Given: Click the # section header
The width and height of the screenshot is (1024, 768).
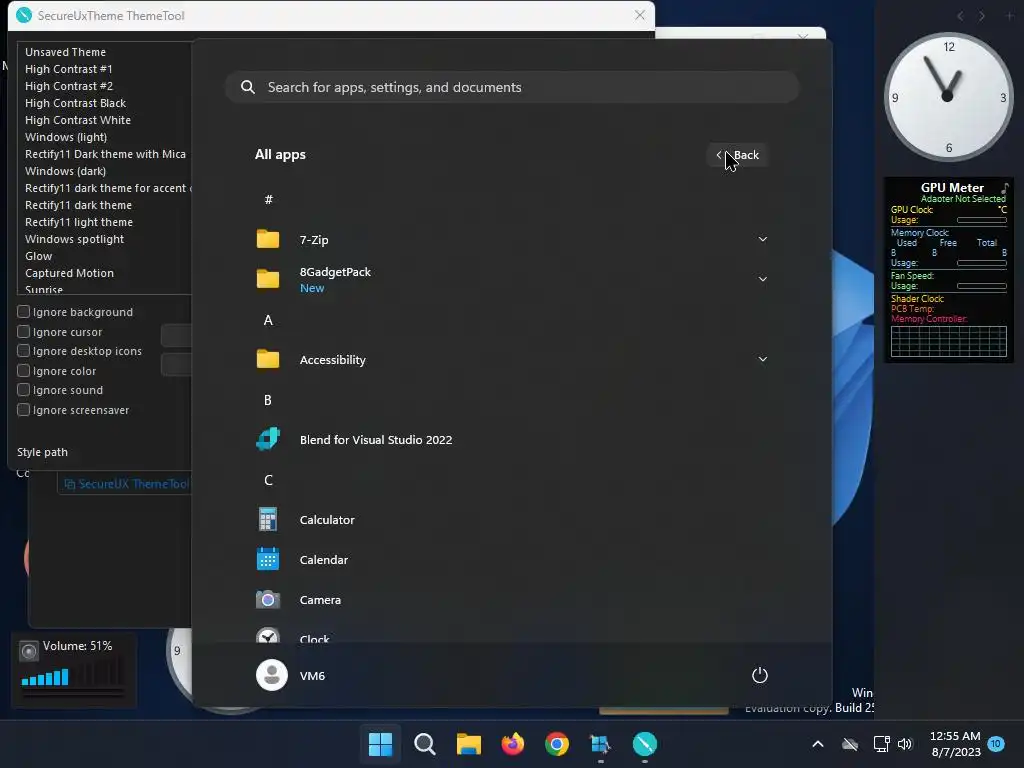Looking at the screenshot, I should click(x=268, y=199).
